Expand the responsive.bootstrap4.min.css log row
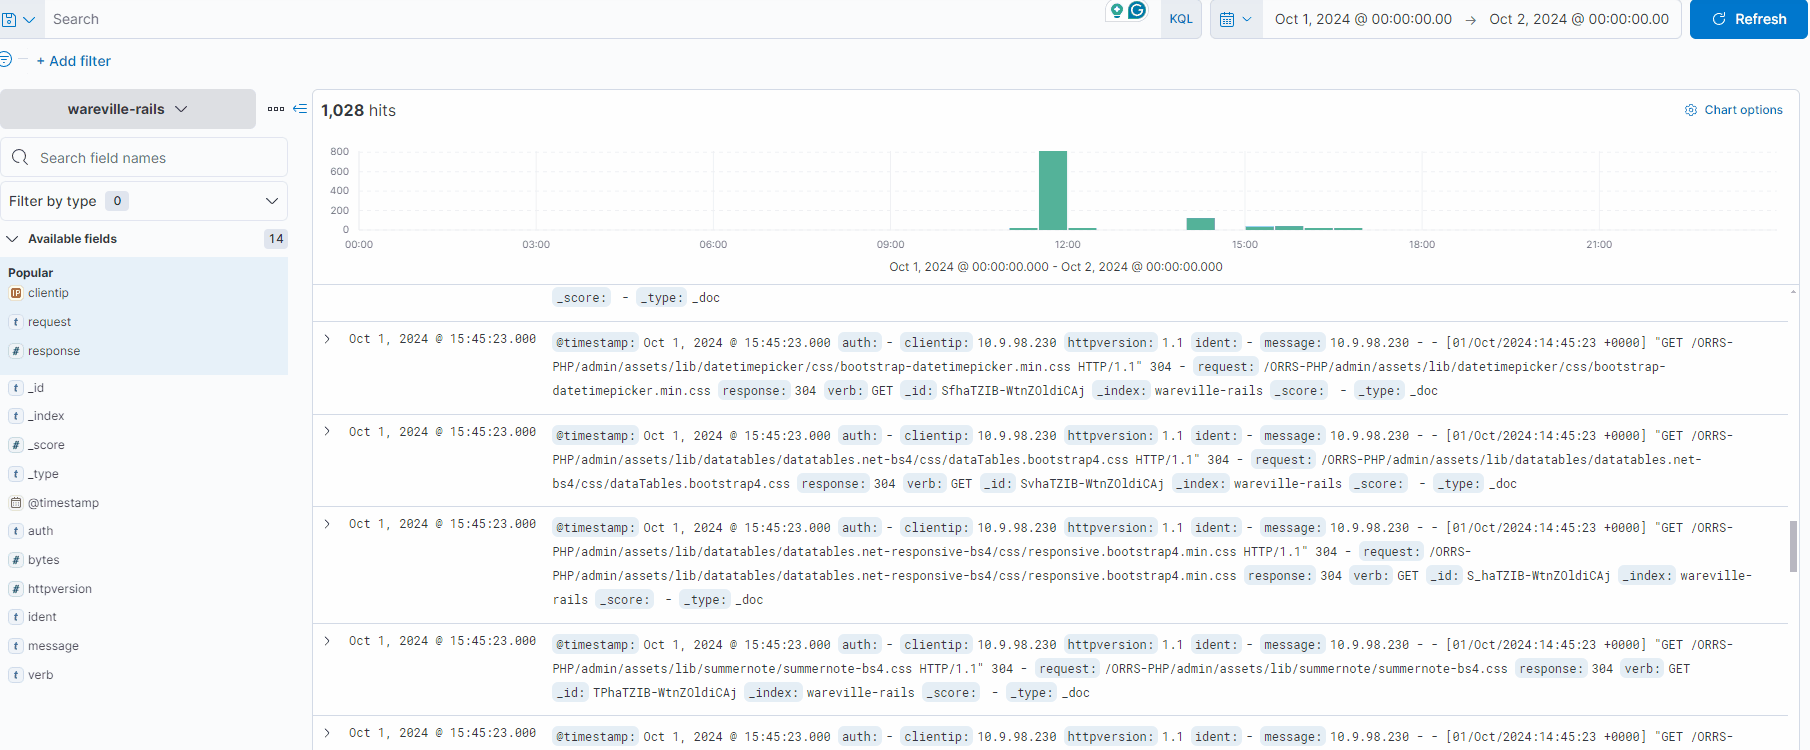This screenshot has height=750, width=1810. pos(327,524)
